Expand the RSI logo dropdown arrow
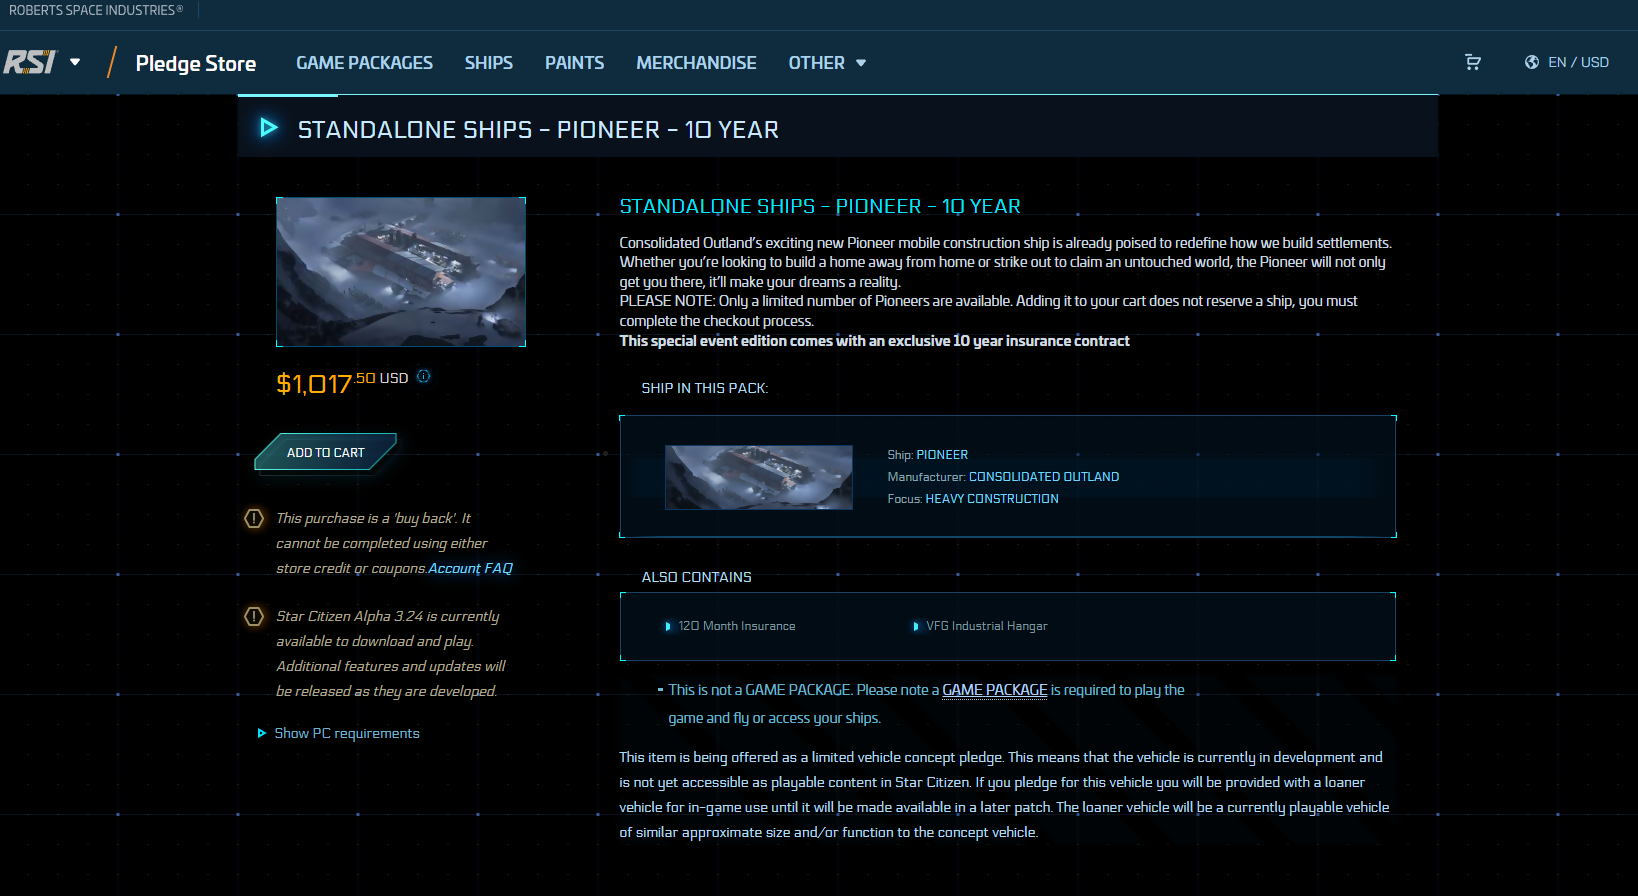This screenshot has width=1638, height=896. (x=75, y=62)
